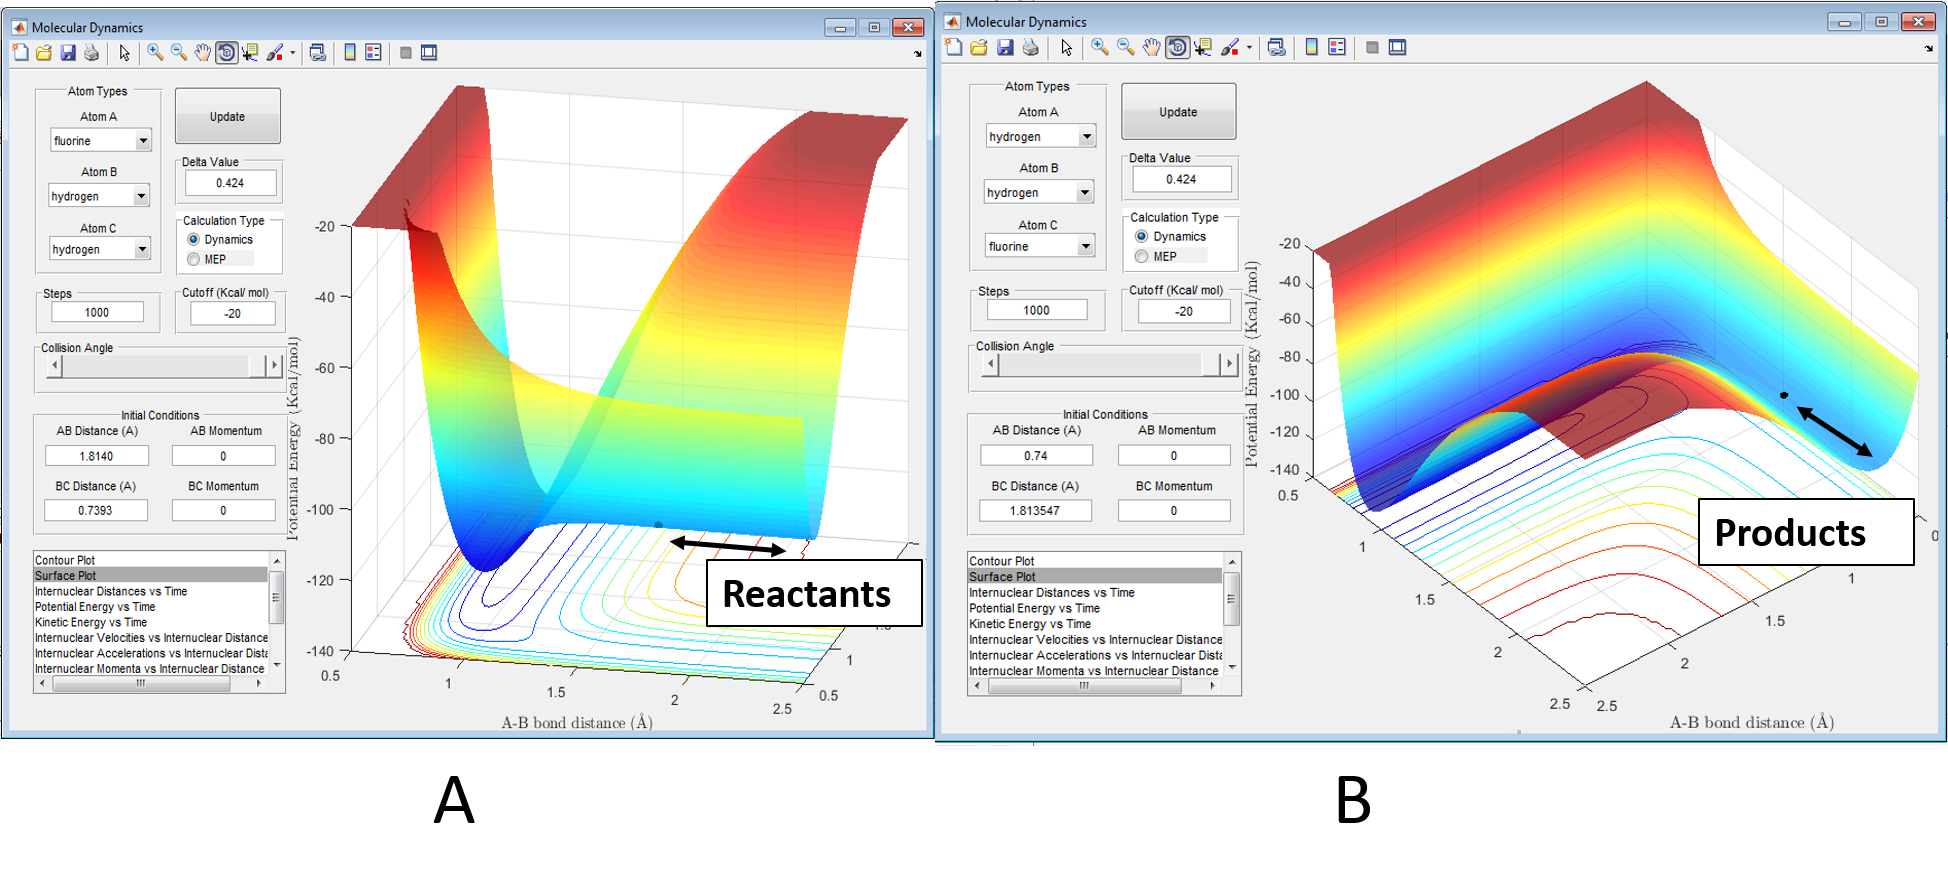The image size is (1948, 889).
Task: Select Contour Plot in left window list
Action: [x=66, y=560]
